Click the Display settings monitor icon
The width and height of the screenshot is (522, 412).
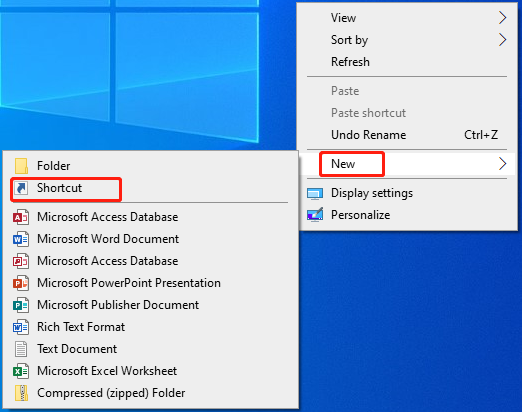point(315,194)
